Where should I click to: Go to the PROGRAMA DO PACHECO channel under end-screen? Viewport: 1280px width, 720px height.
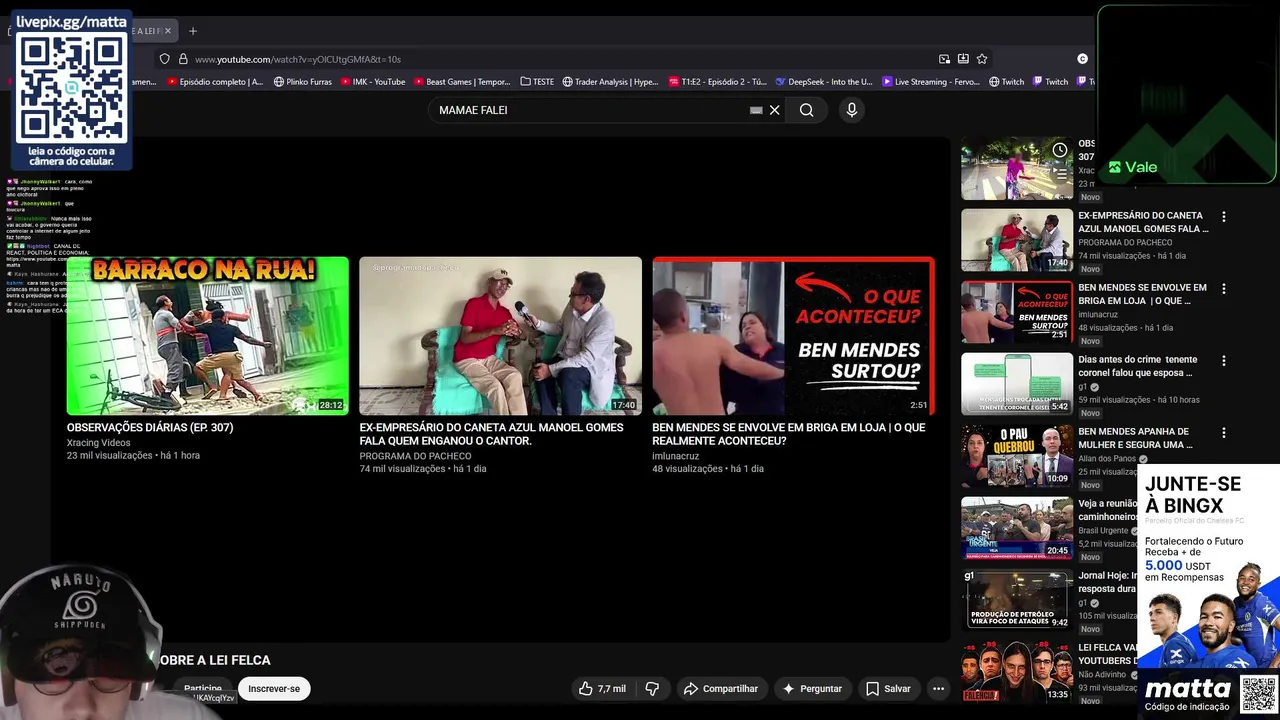click(415, 456)
